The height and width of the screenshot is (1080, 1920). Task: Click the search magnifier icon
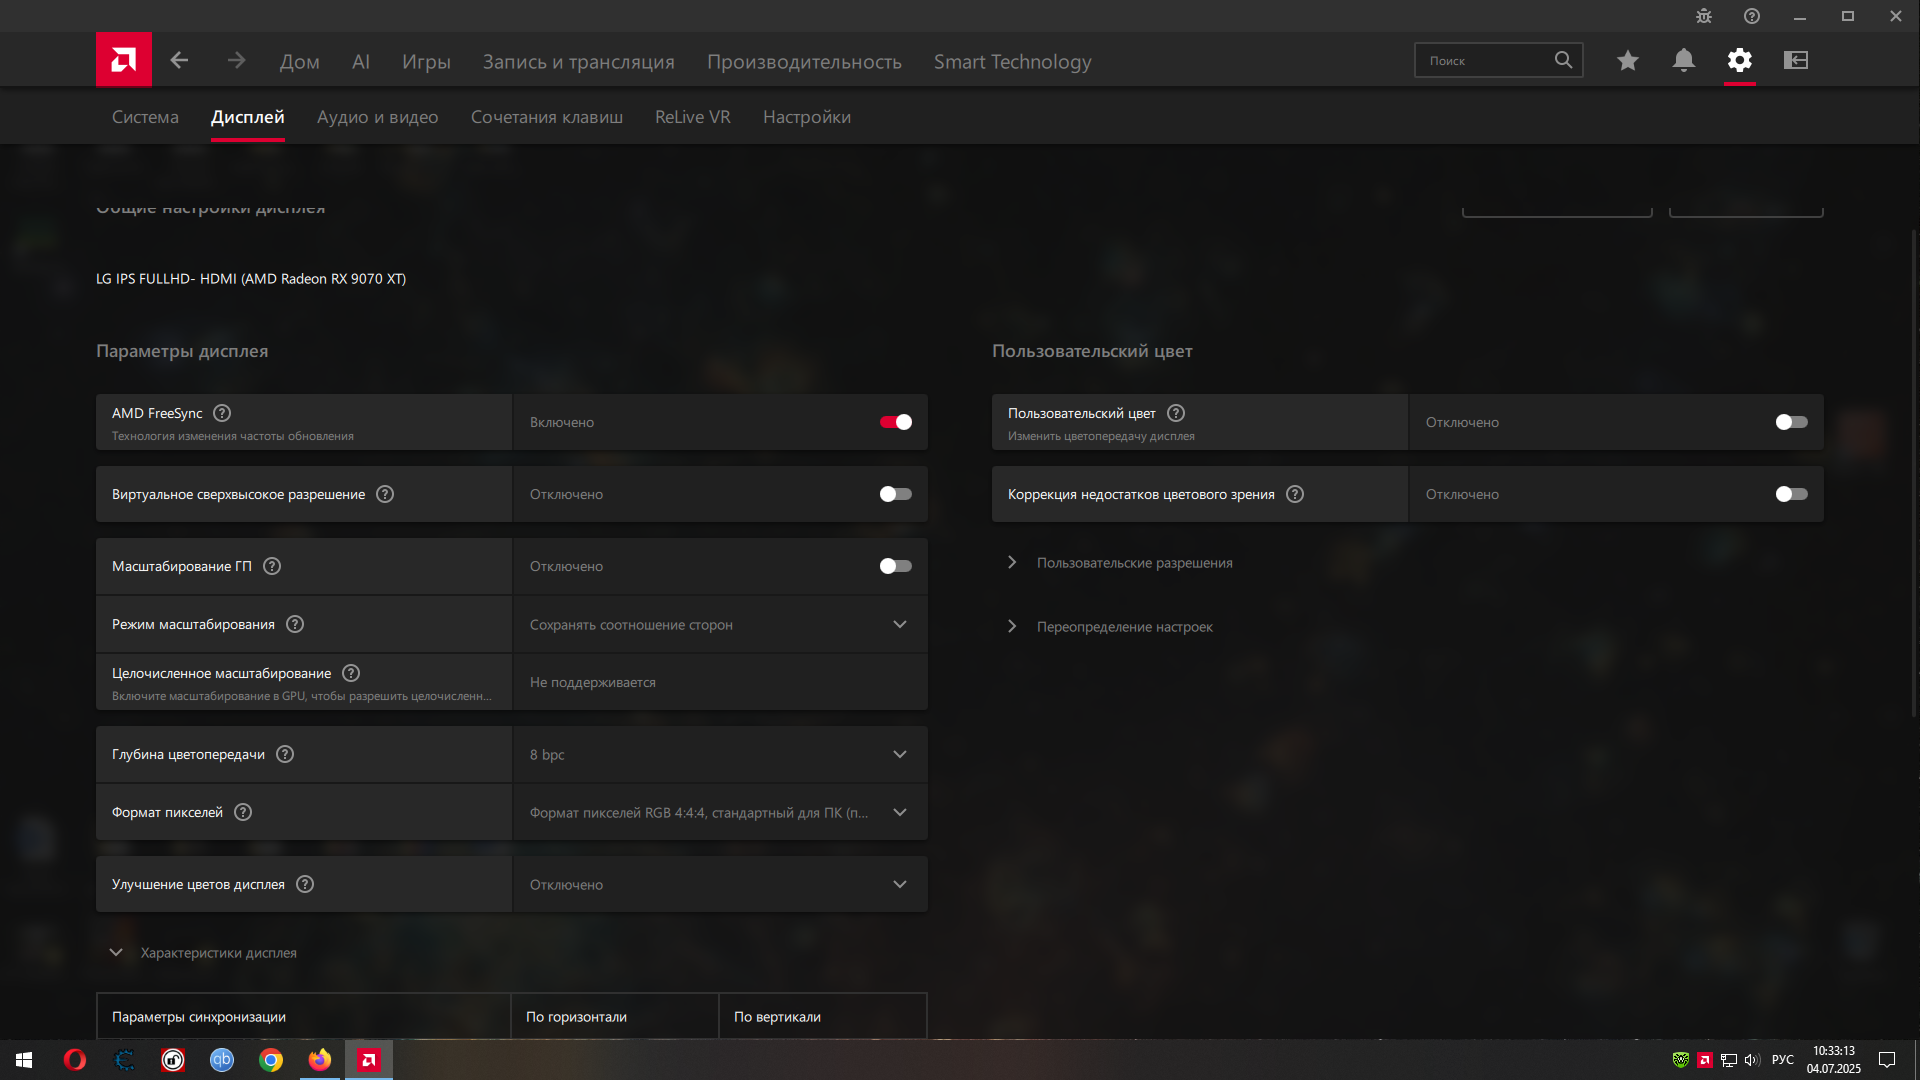pyautogui.click(x=1563, y=60)
